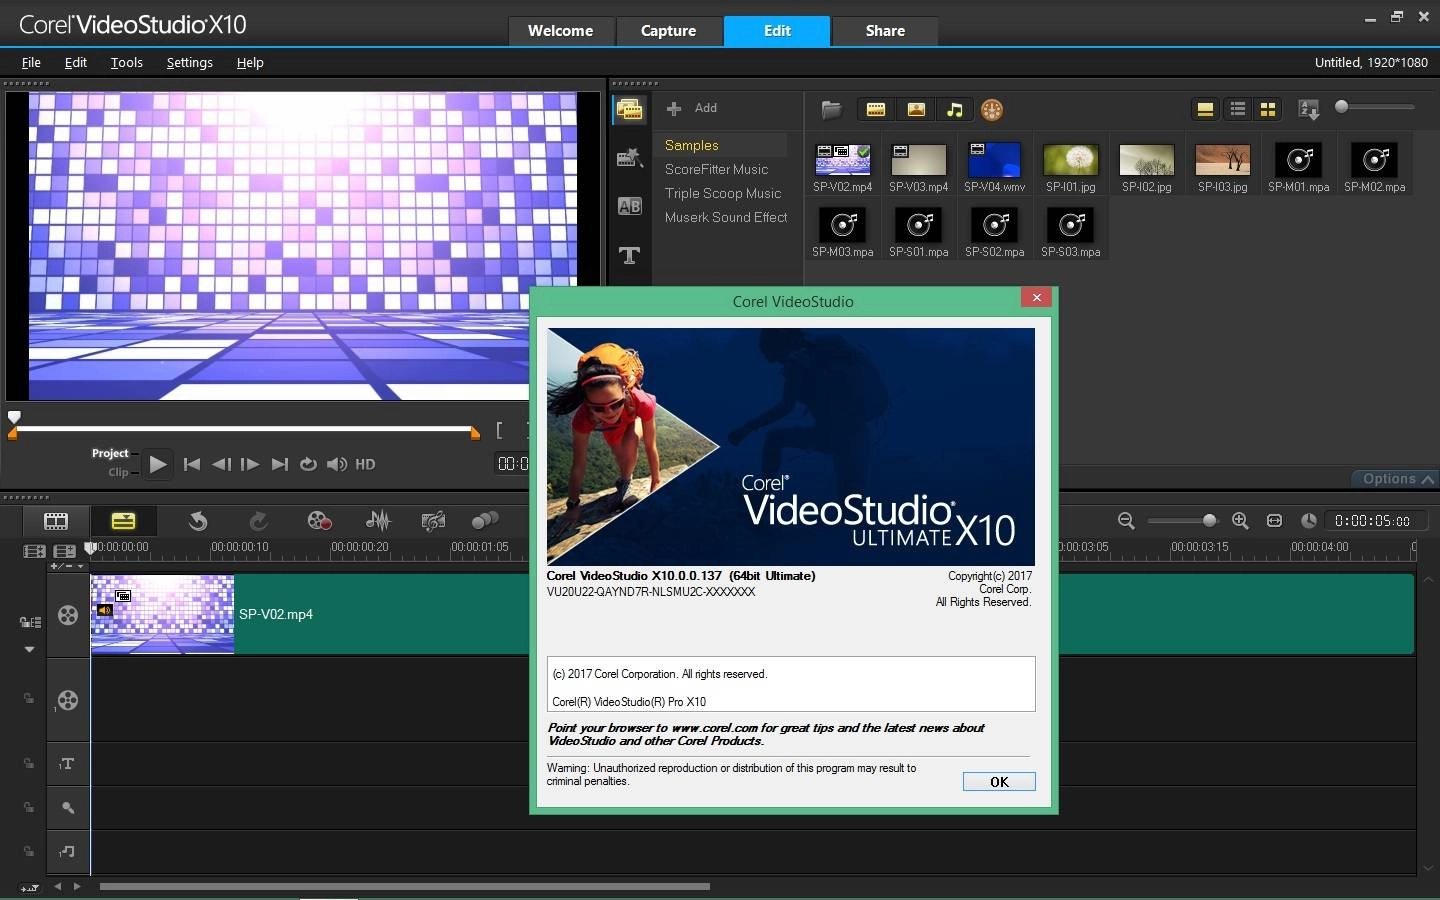
Task: Zoom in the timeline
Action: point(1240,520)
